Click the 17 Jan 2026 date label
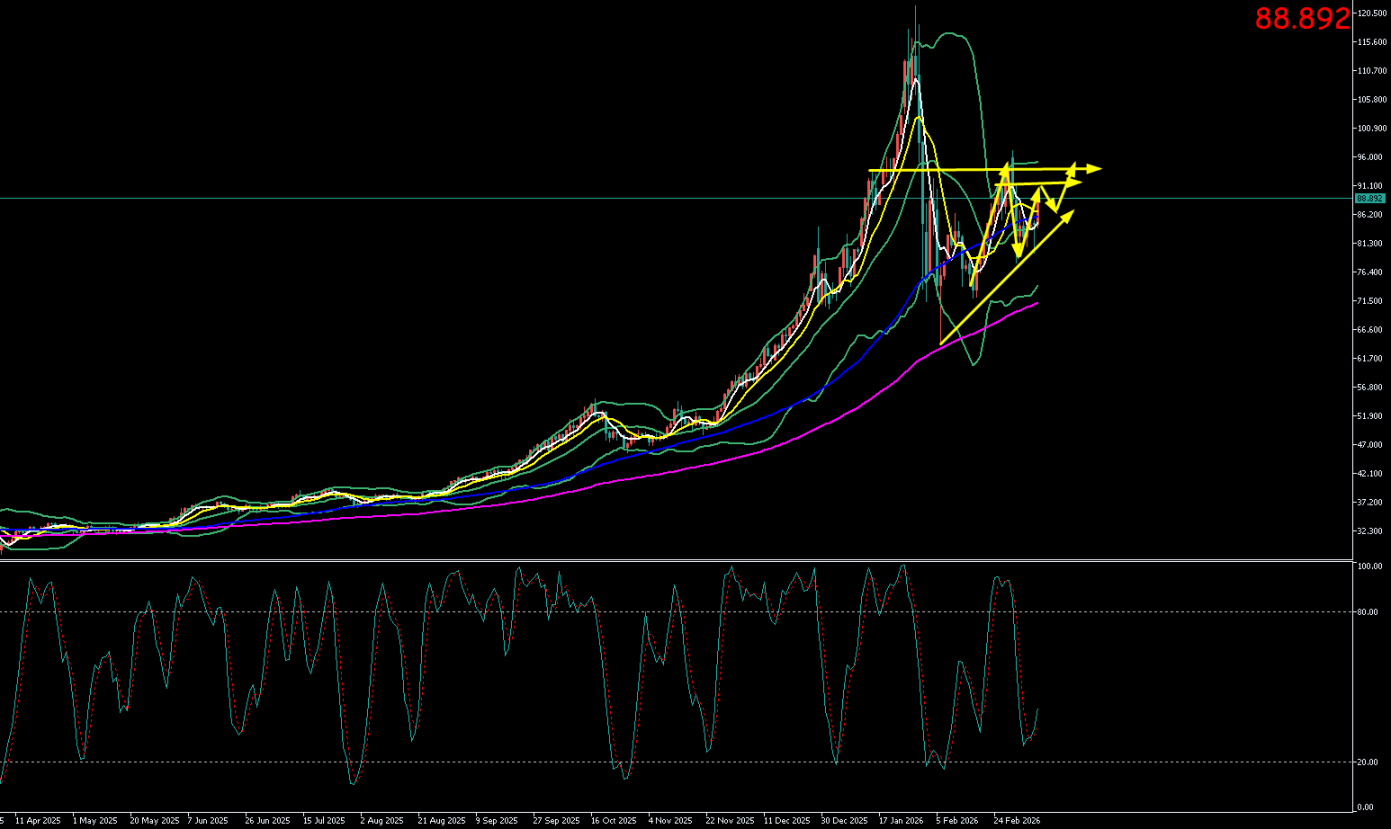 tap(901, 820)
